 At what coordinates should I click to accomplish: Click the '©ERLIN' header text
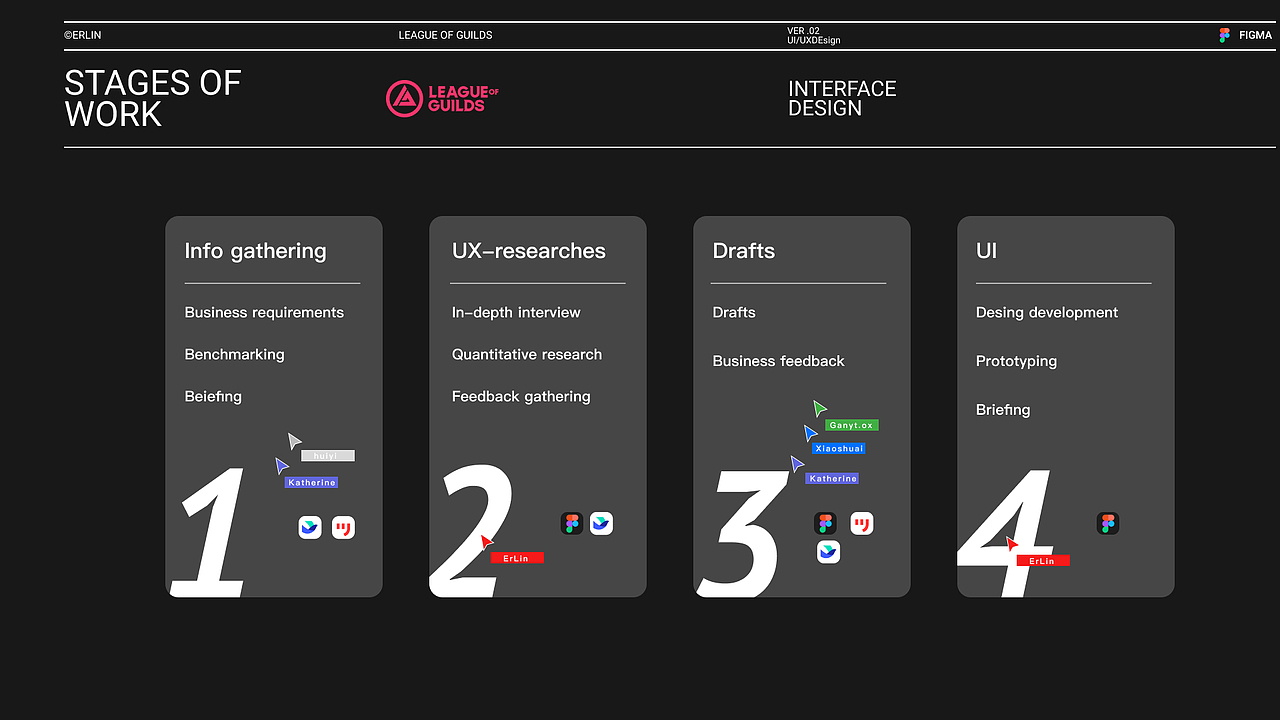(x=82, y=35)
